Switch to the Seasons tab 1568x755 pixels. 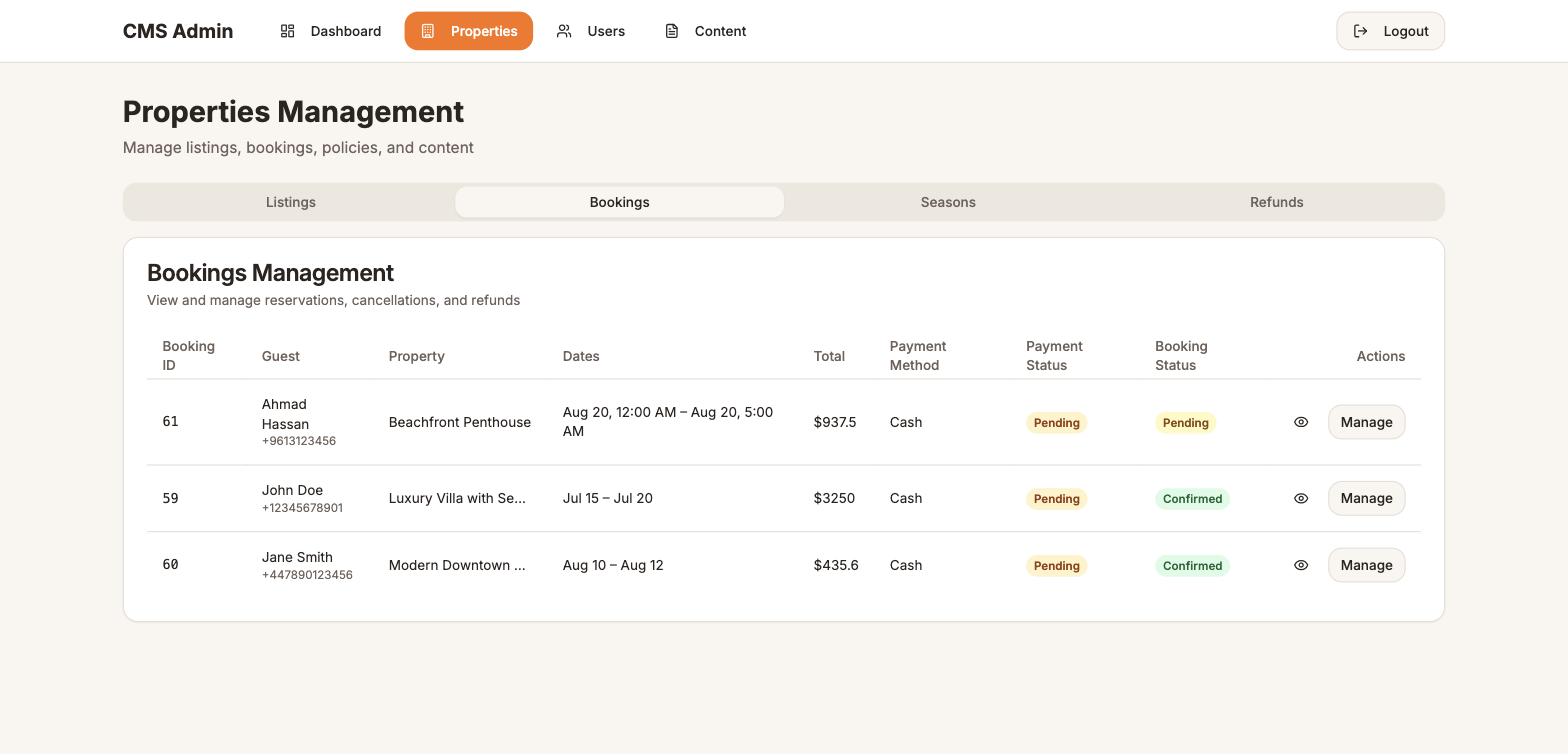pyautogui.click(x=948, y=202)
